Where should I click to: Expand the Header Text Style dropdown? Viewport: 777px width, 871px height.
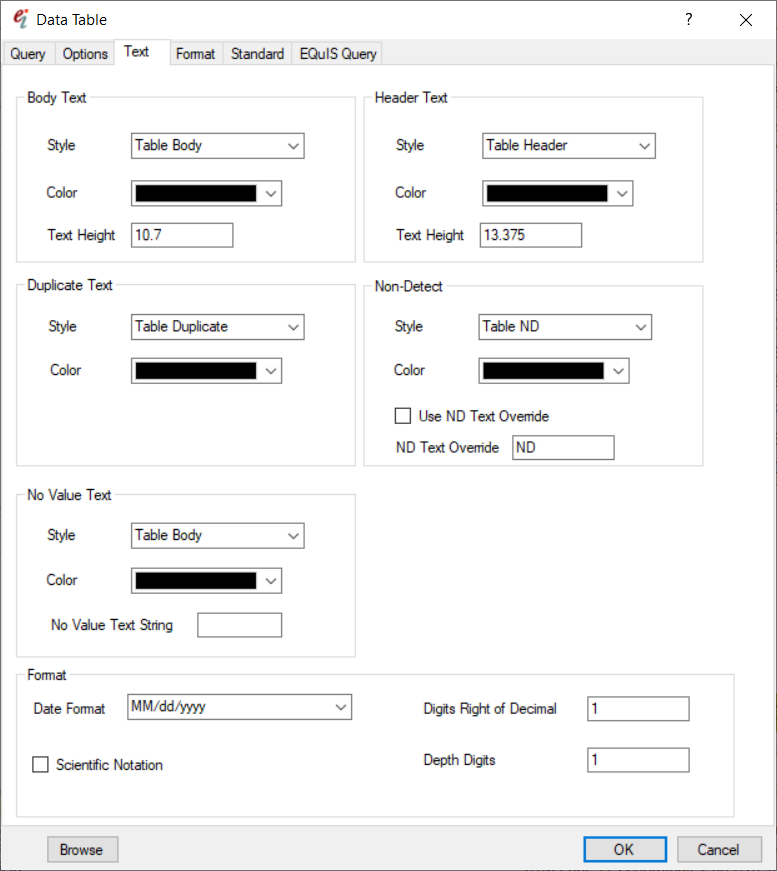[568, 146]
